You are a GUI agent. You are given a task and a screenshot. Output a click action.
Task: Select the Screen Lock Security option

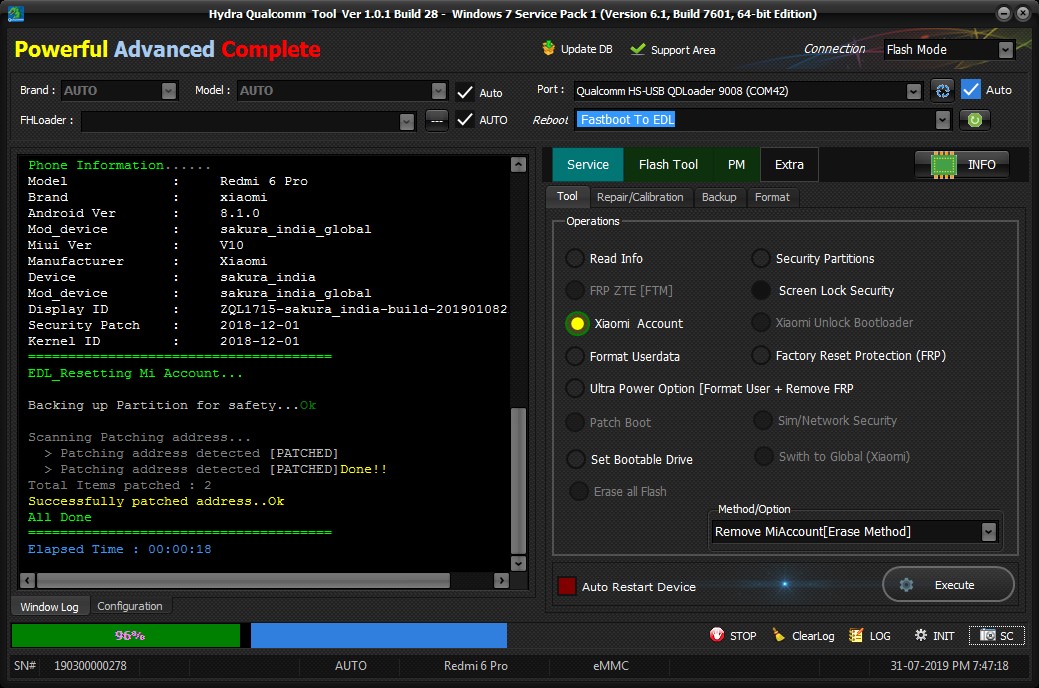point(761,290)
